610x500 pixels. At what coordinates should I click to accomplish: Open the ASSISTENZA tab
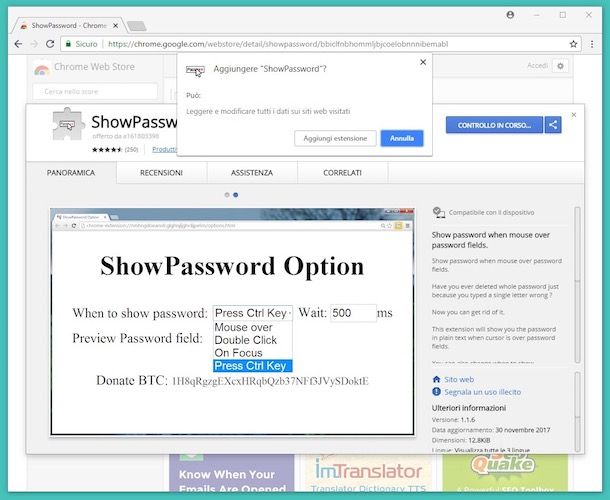pyautogui.click(x=252, y=173)
